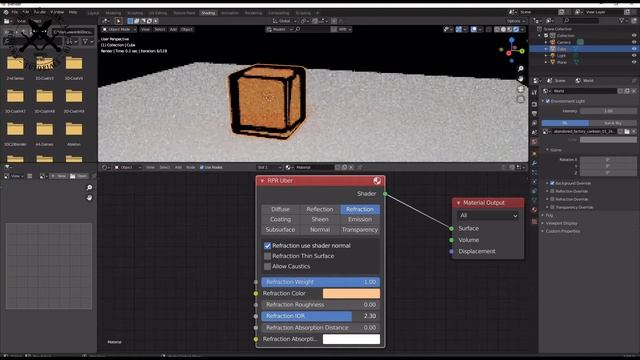
Task: Open the Scene properties tab icon
Action: [x=534, y=132]
